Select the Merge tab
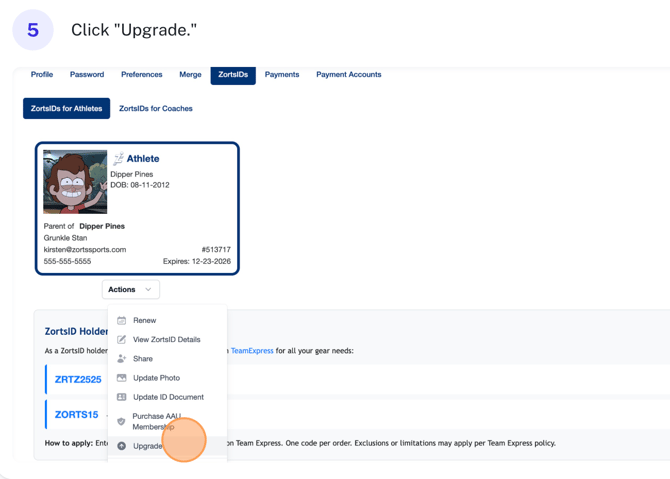670x479 pixels. tap(190, 75)
